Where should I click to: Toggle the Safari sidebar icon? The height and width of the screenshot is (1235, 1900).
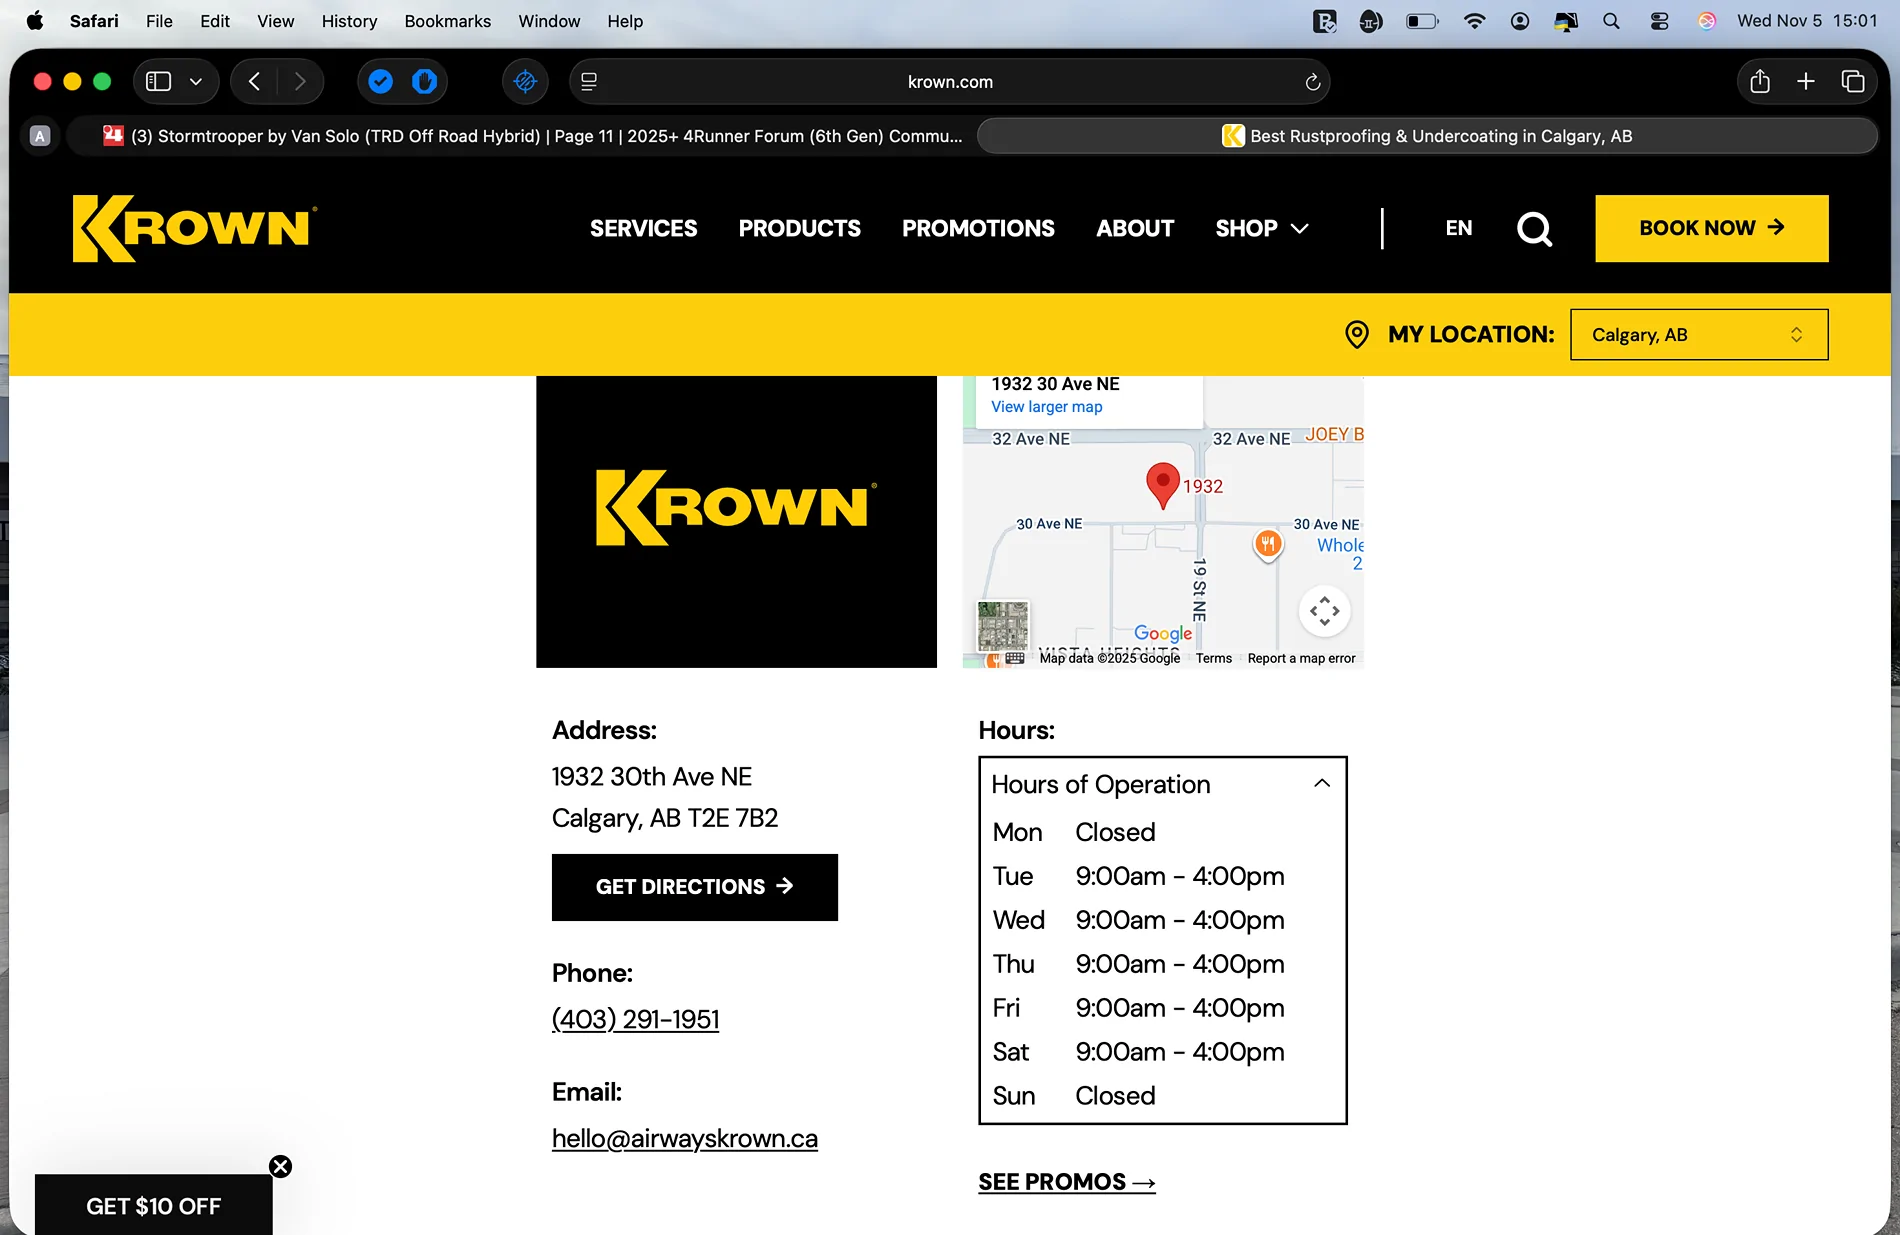point(159,82)
